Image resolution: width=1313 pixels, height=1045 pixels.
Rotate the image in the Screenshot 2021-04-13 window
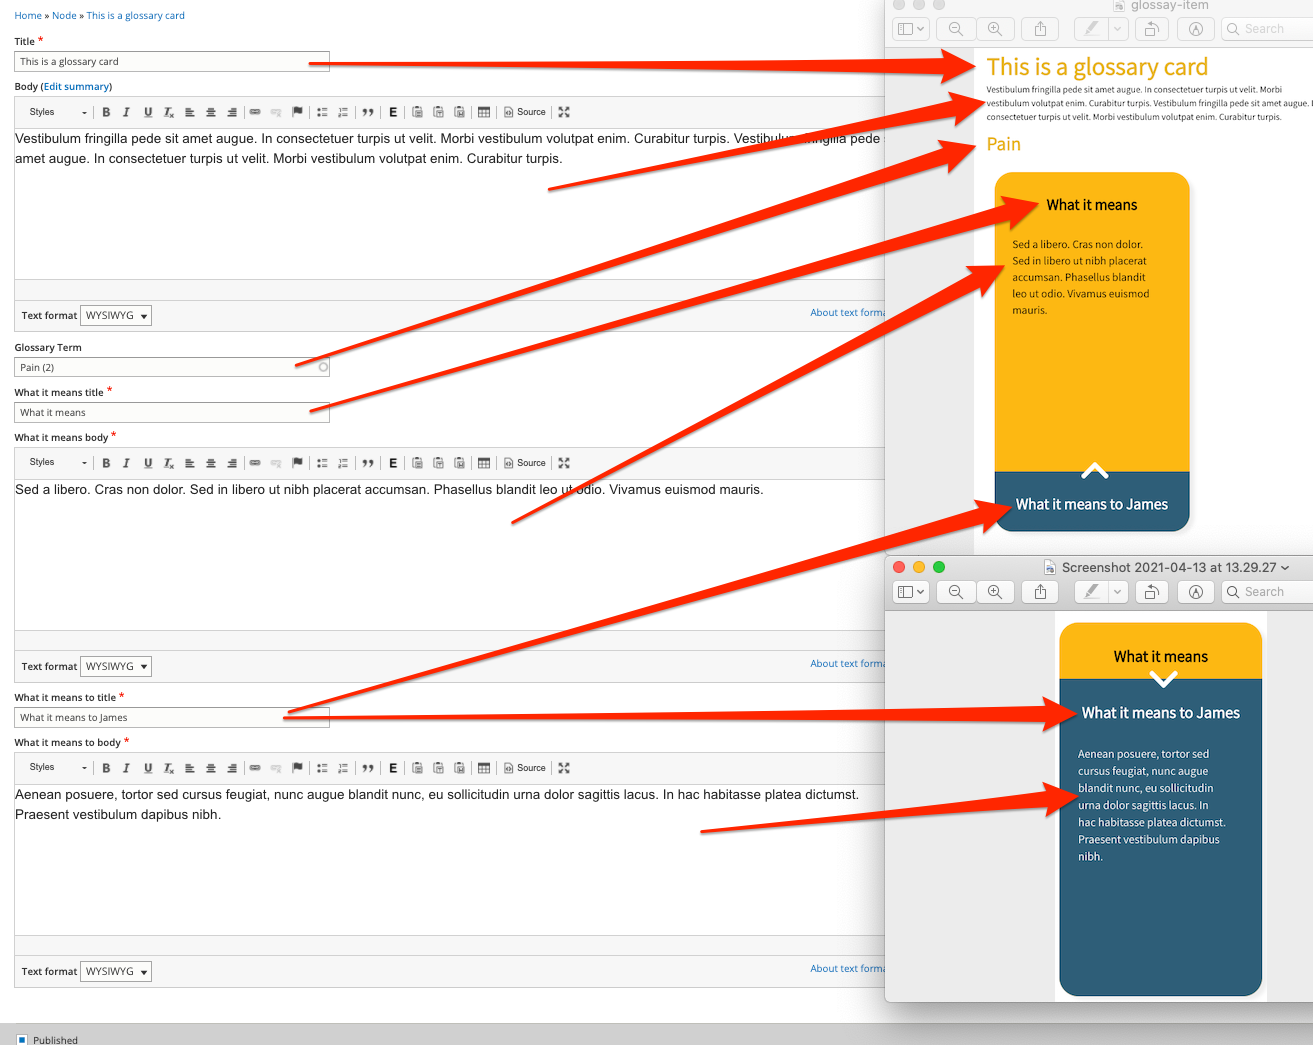tap(1151, 592)
